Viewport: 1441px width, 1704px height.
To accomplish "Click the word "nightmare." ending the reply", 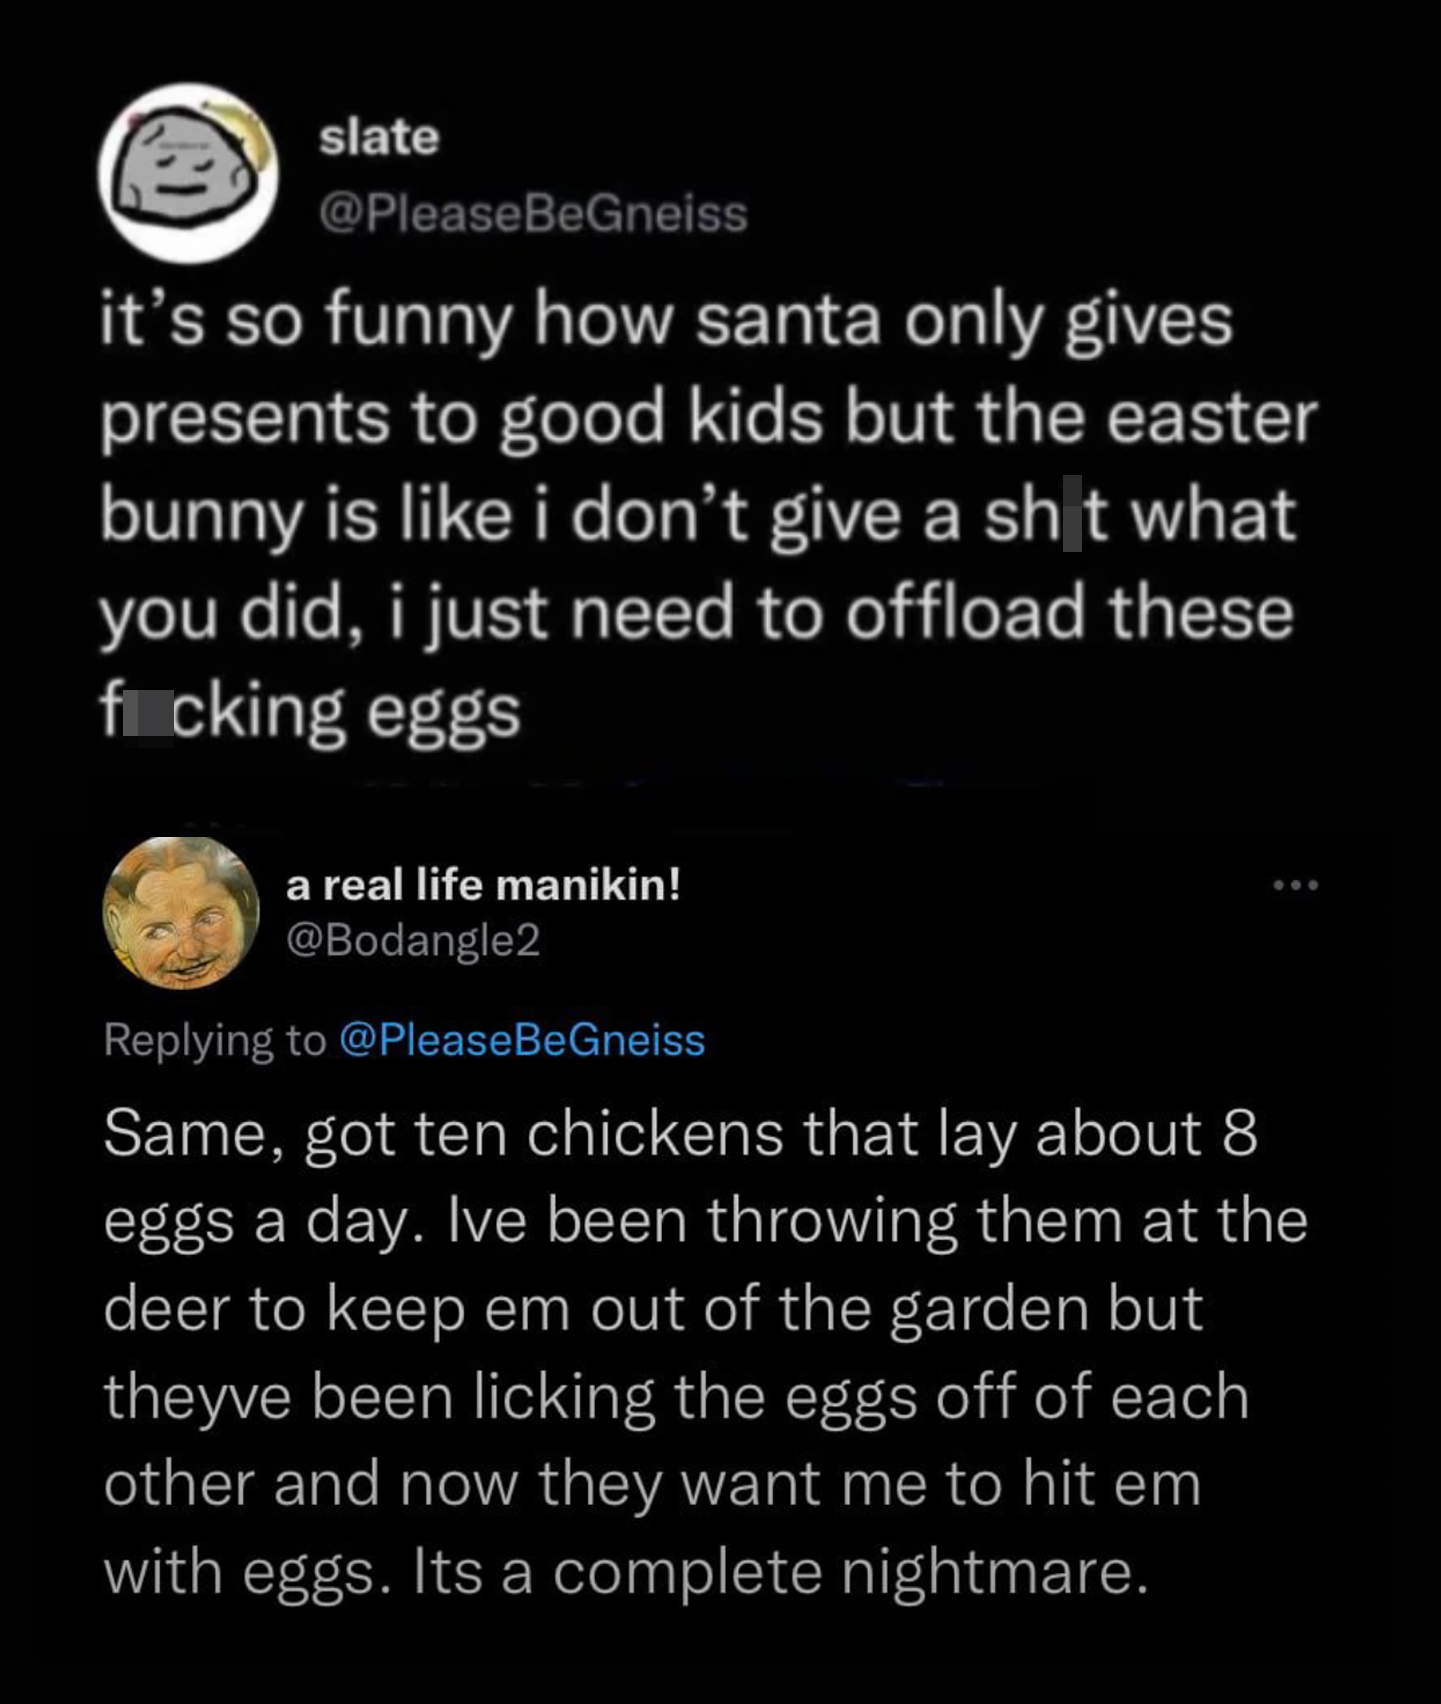I will coord(994,1573).
